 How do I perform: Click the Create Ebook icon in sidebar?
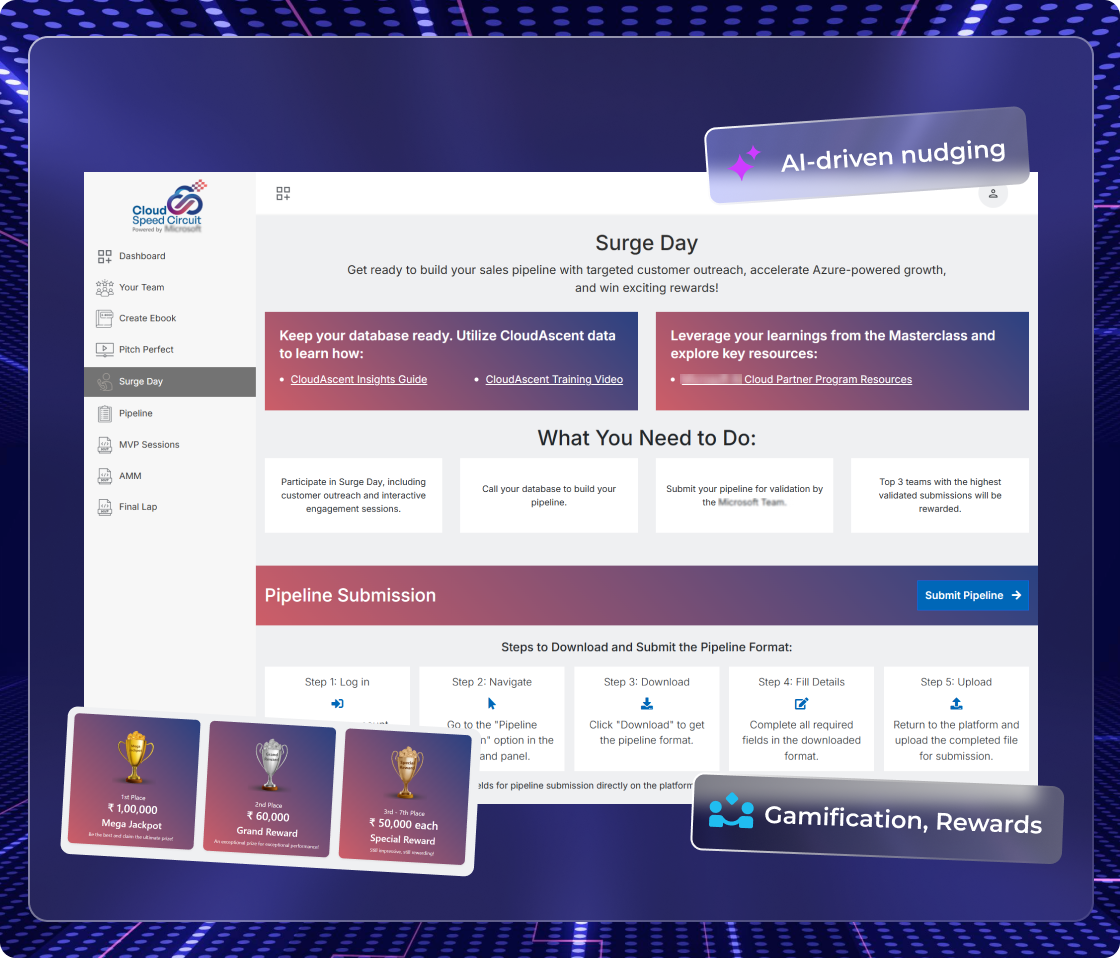pyautogui.click(x=104, y=319)
